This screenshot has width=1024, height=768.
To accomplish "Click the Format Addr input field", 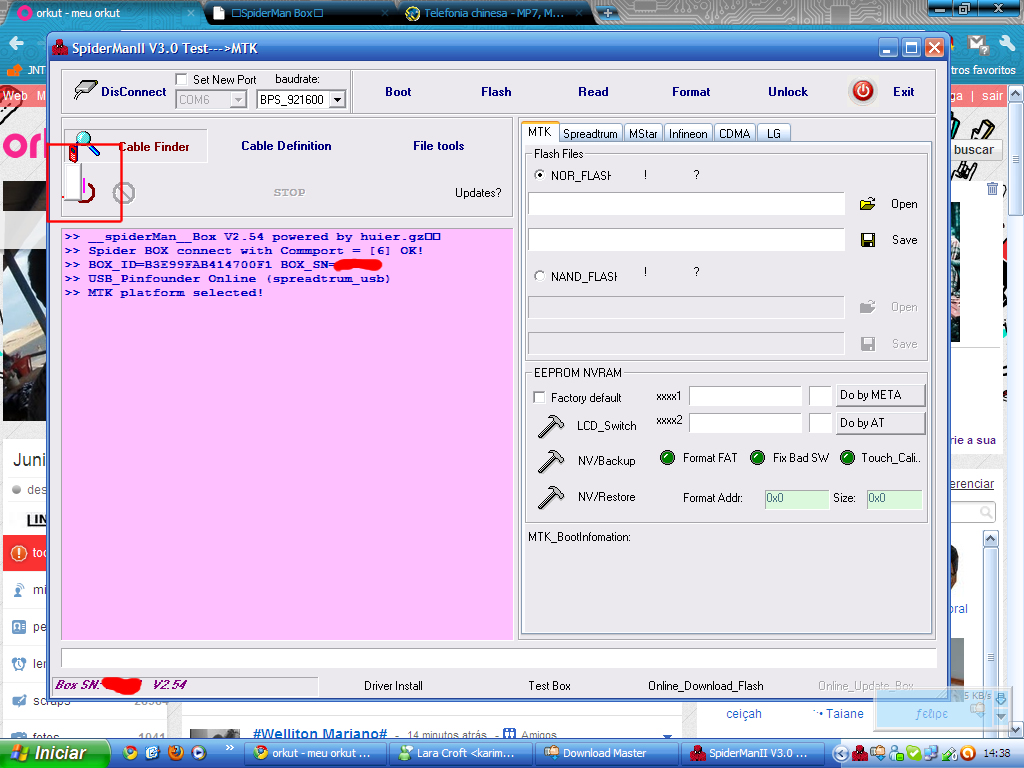I will pyautogui.click(x=796, y=498).
